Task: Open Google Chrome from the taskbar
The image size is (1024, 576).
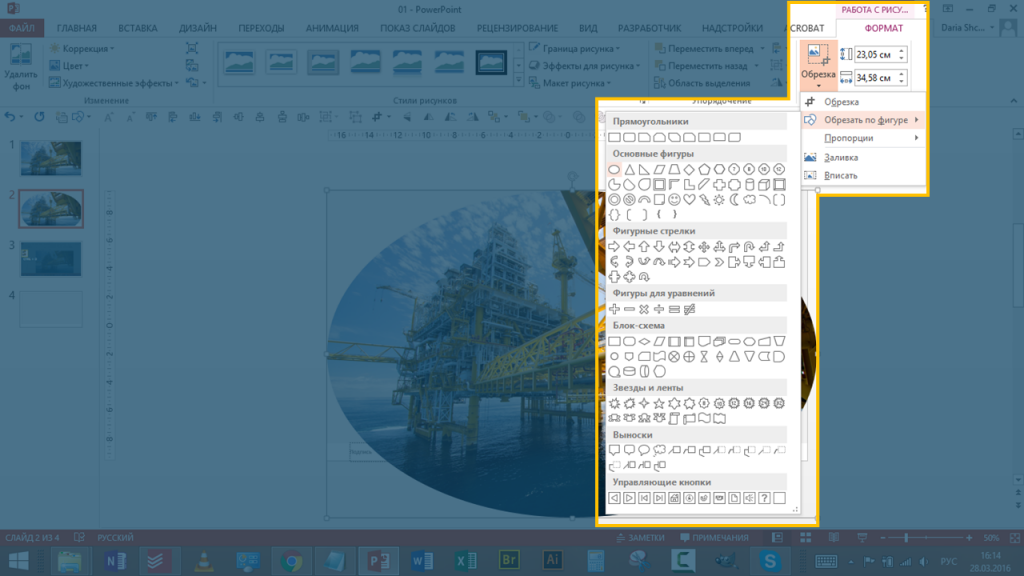Action: 292,561
